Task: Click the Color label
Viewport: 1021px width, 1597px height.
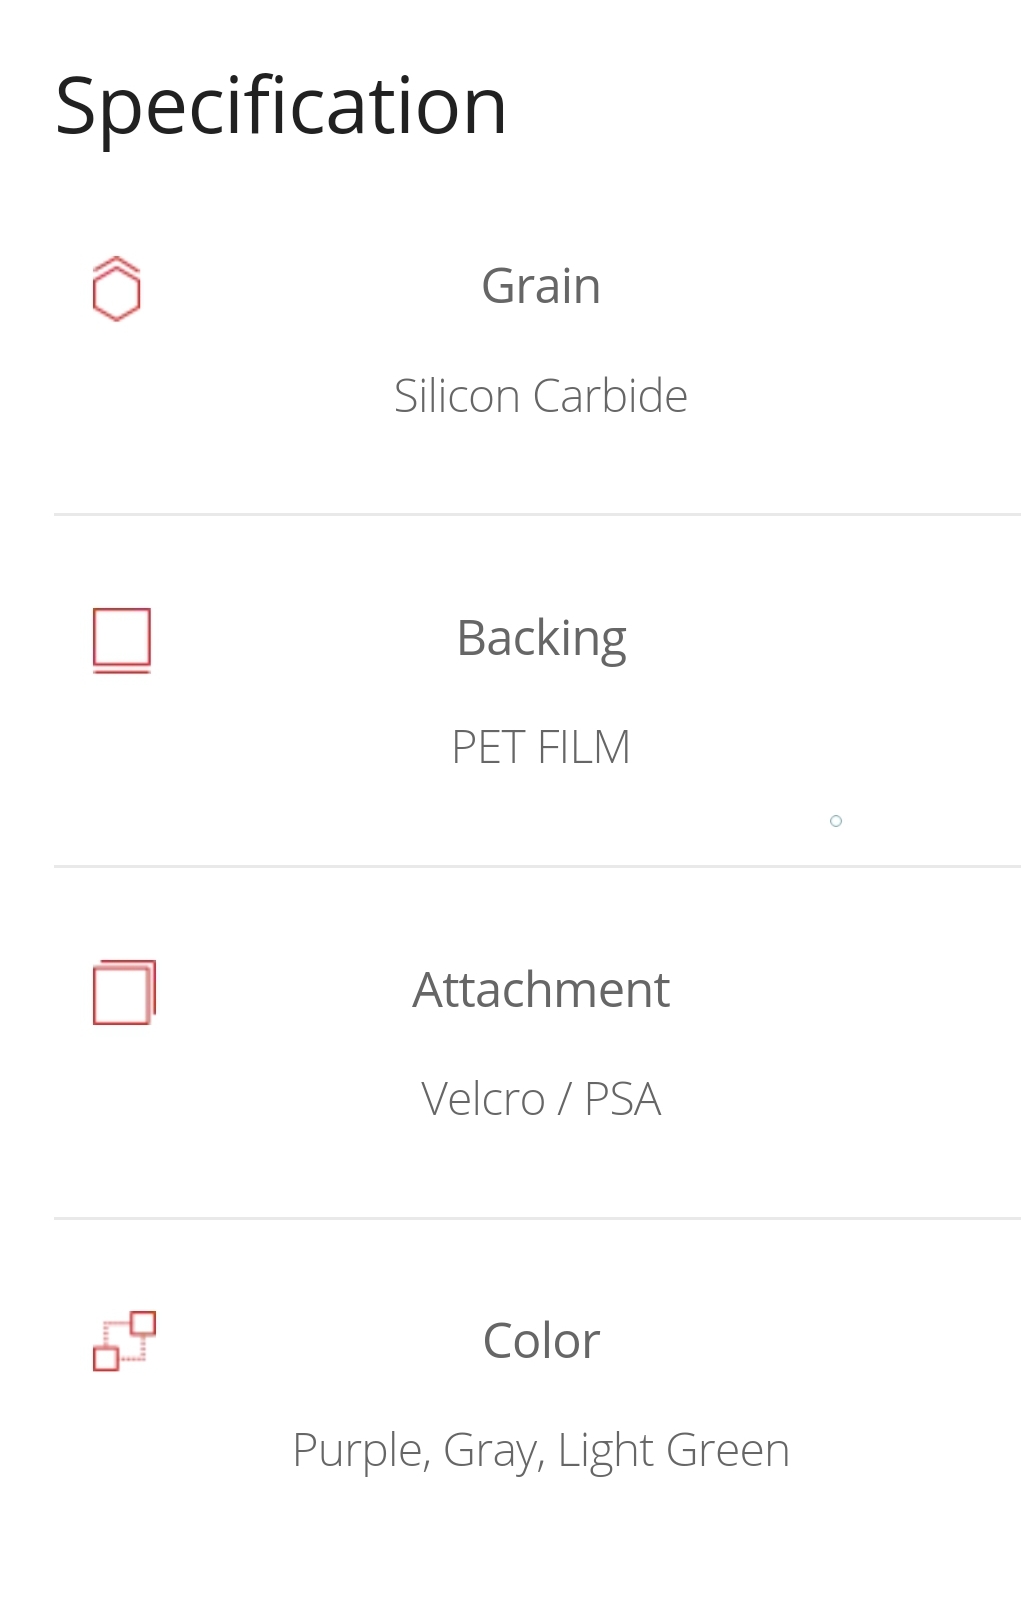Action: point(541,1341)
